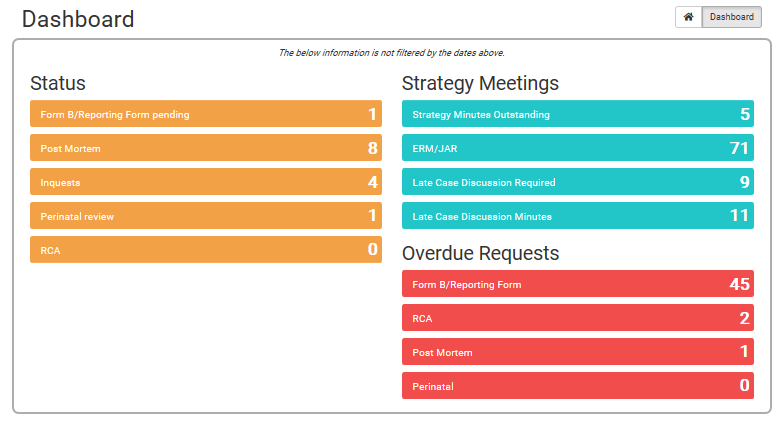Open Strategy Minutes Outstanding list

577,114
